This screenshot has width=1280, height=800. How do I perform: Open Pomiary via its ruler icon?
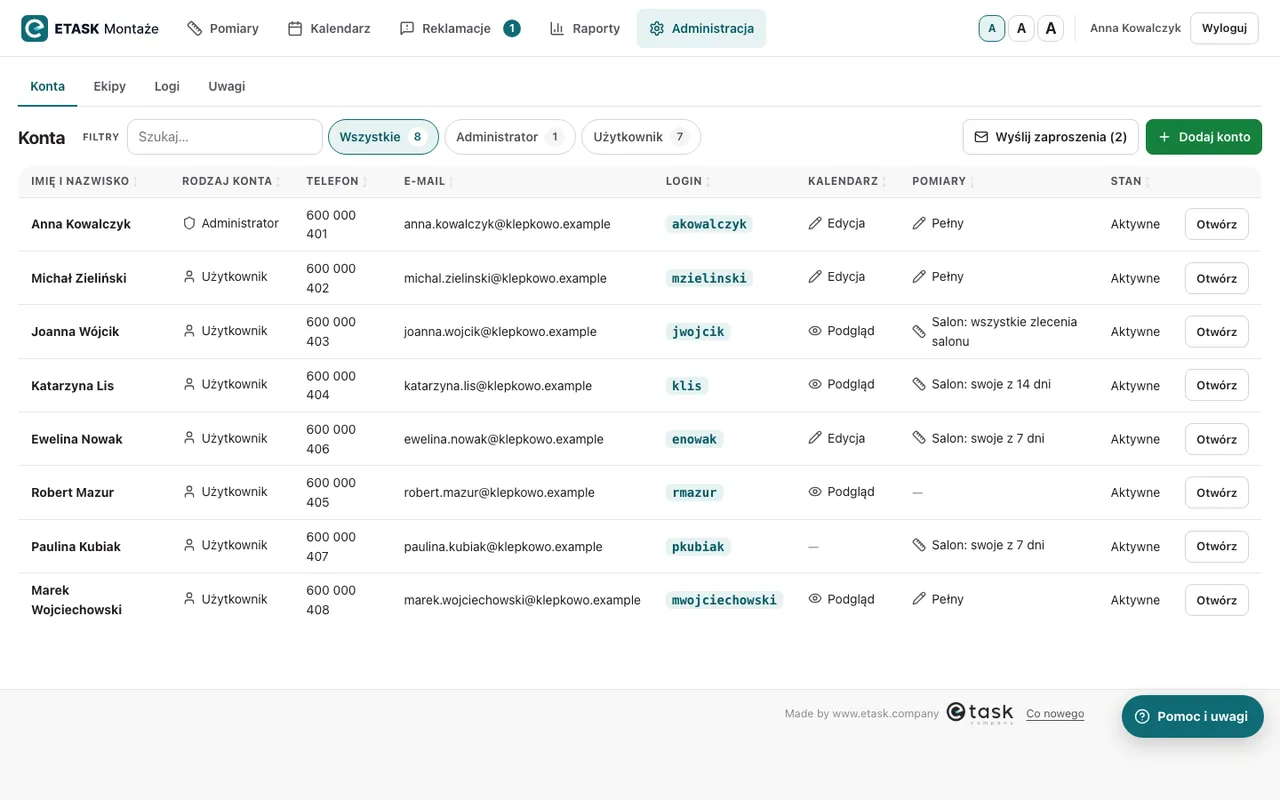coord(195,28)
